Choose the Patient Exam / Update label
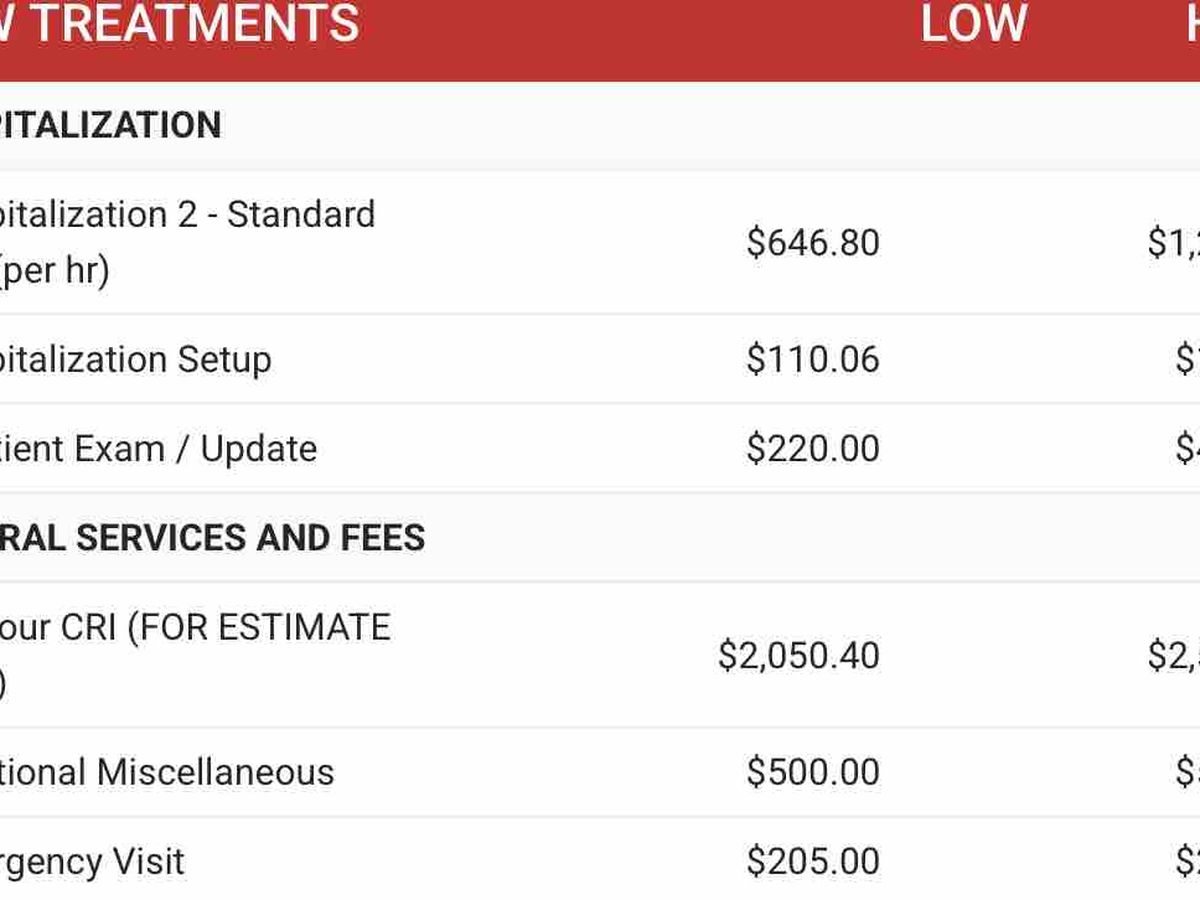 [x=158, y=449]
